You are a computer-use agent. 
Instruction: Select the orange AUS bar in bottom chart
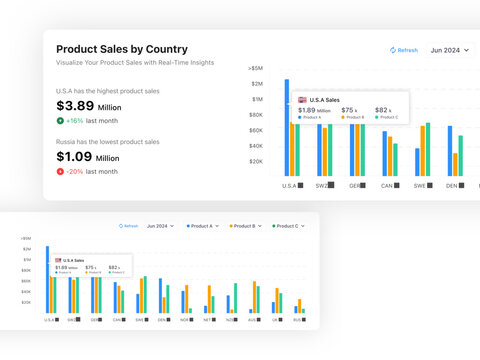point(254,297)
